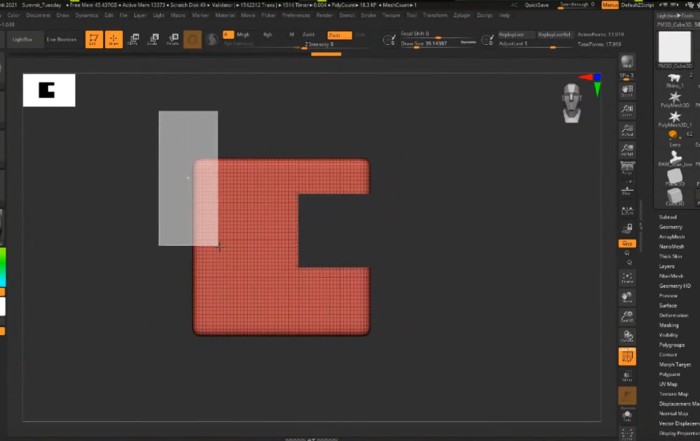Expand the Deformation subpalette
700x441 pixels.
[x=672, y=315]
